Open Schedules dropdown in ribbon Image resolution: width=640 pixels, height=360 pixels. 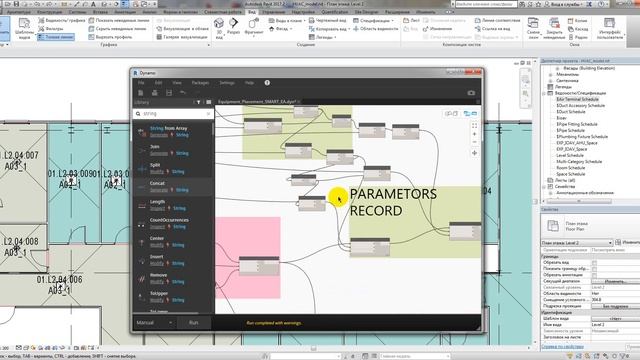pos(374,20)
